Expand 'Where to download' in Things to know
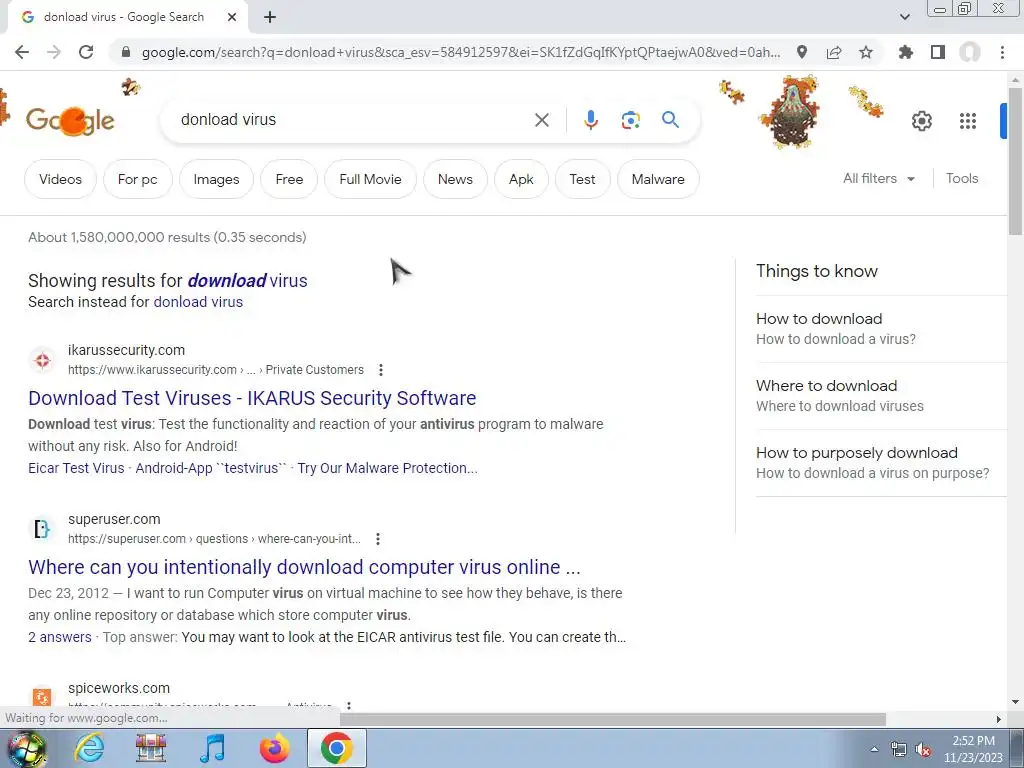 [880, 396]
